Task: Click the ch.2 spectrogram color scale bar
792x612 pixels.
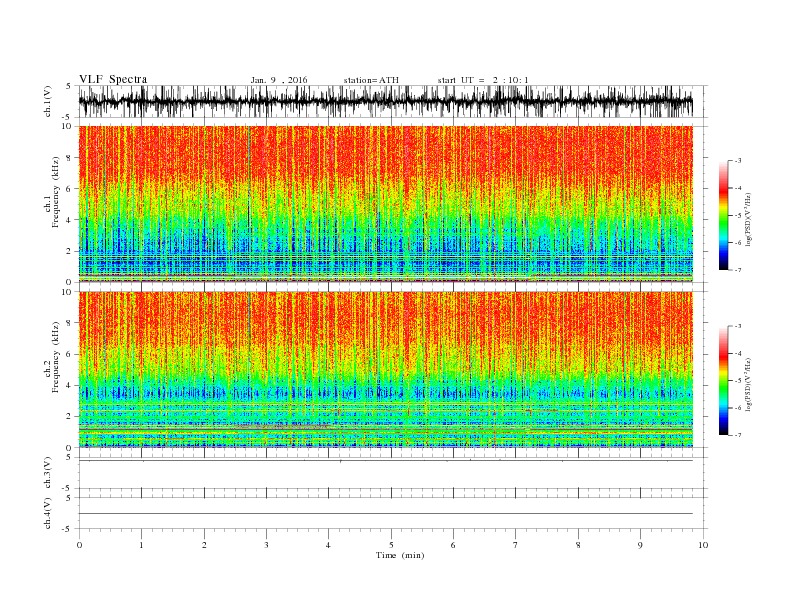Action: [723, 380]
